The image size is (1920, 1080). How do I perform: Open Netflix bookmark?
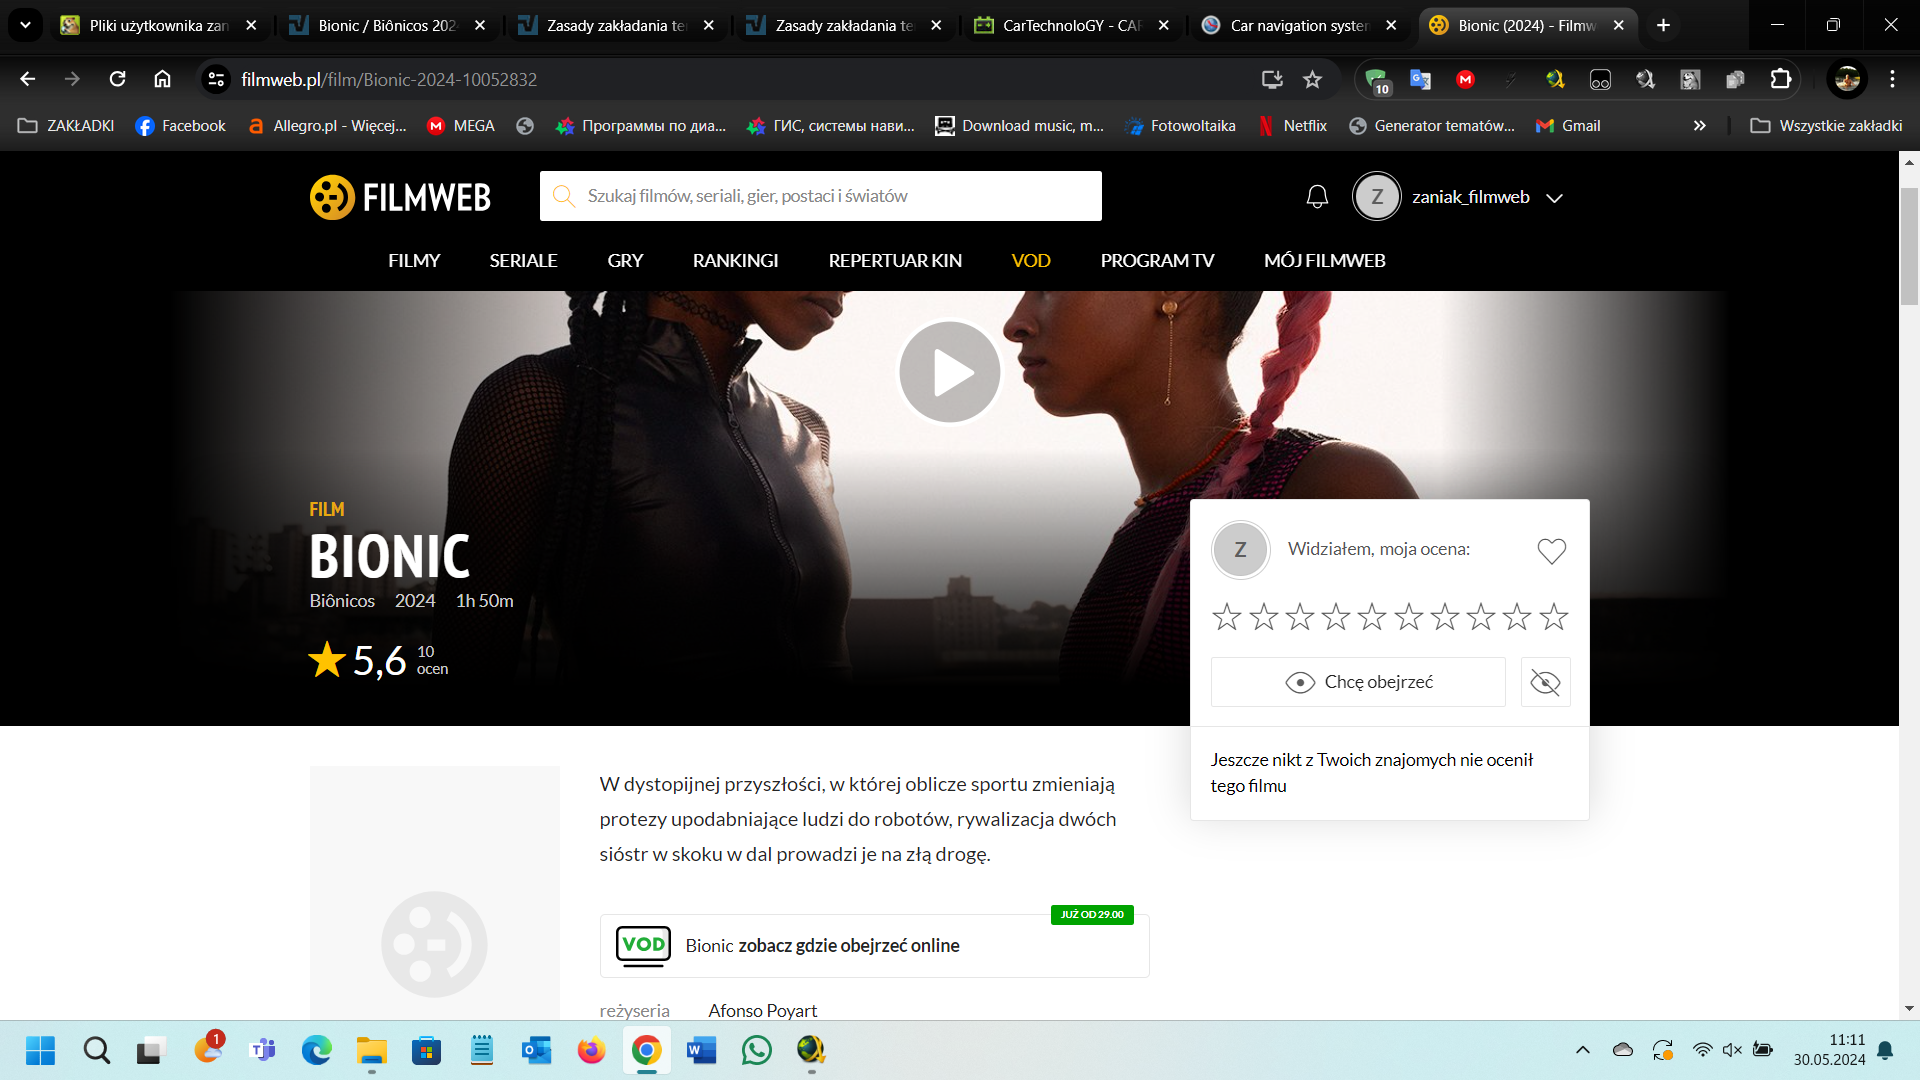(x=1293, y=126)
